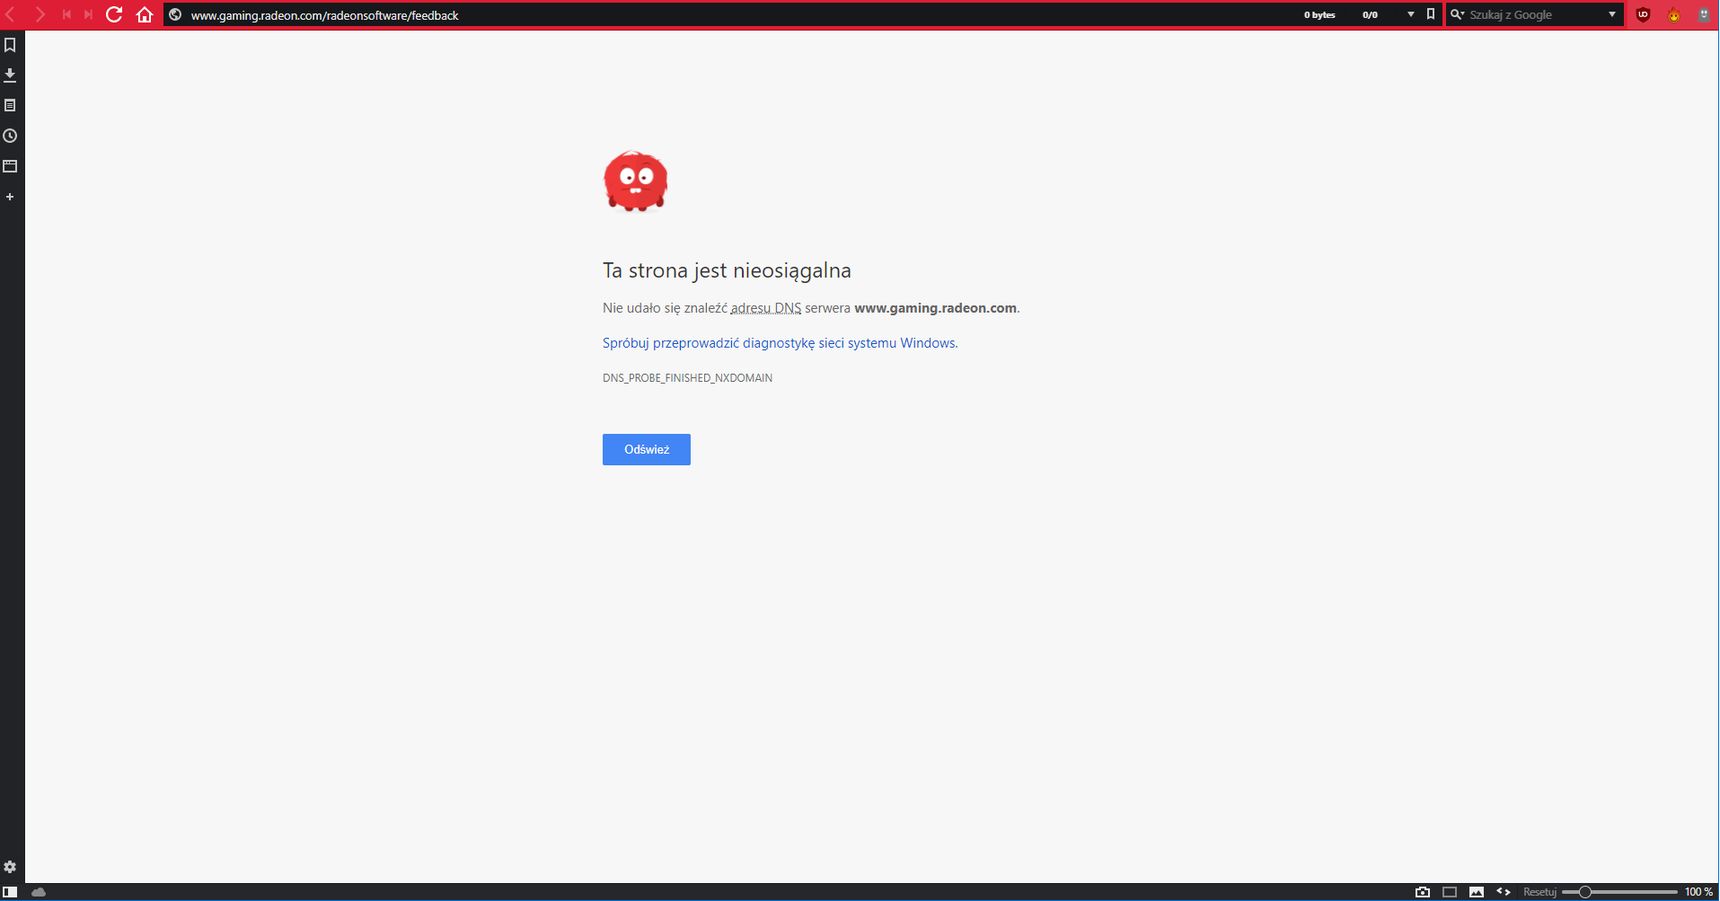Expand the address bar history dropdown arrow
The width and height of the screenshot is (1720, 901).
[1411, 15]
